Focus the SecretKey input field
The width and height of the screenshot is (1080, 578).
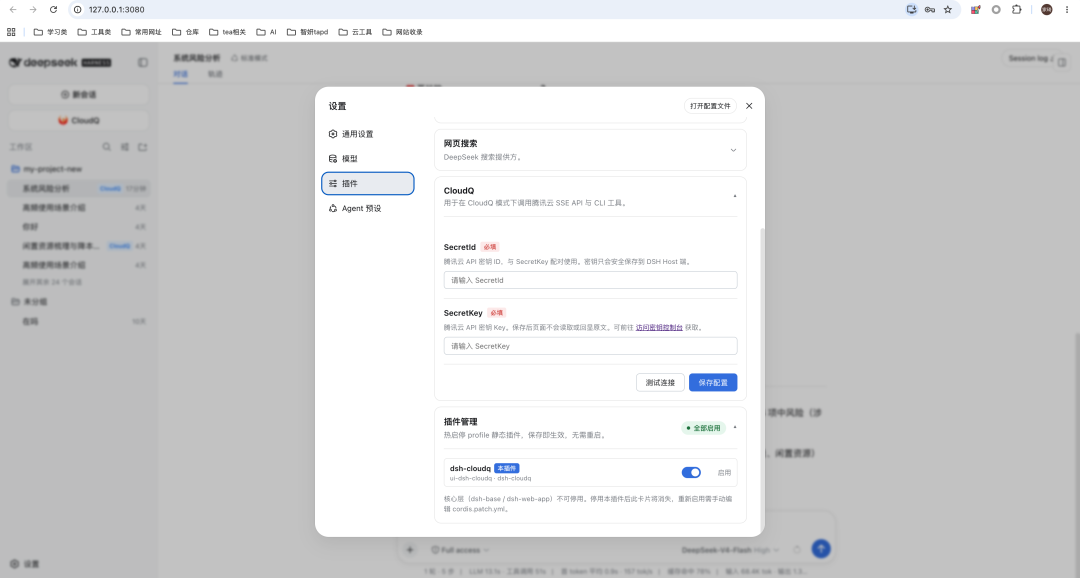[x=590, y=346]
